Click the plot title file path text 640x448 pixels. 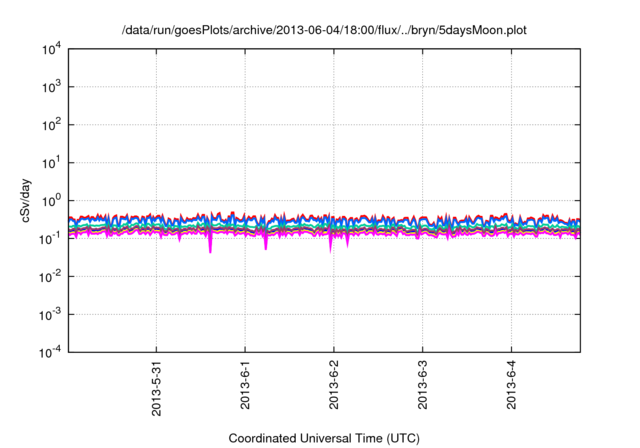[324, 30]
